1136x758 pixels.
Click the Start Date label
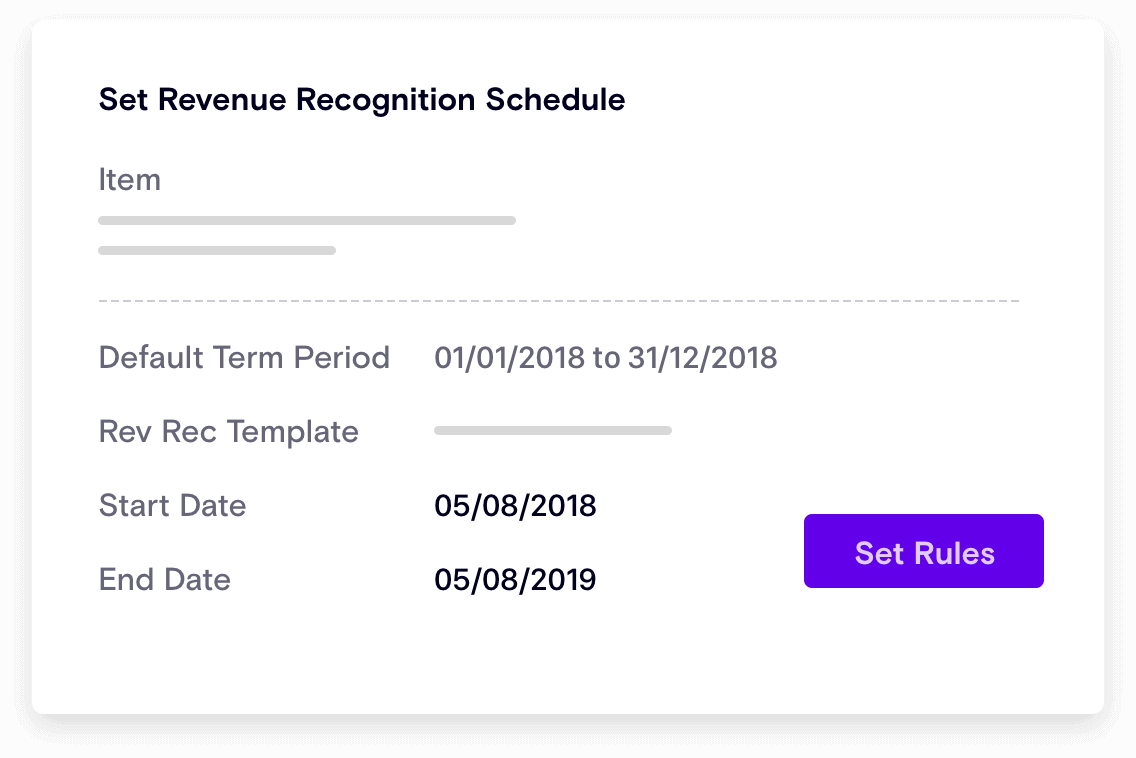point(172,506)
